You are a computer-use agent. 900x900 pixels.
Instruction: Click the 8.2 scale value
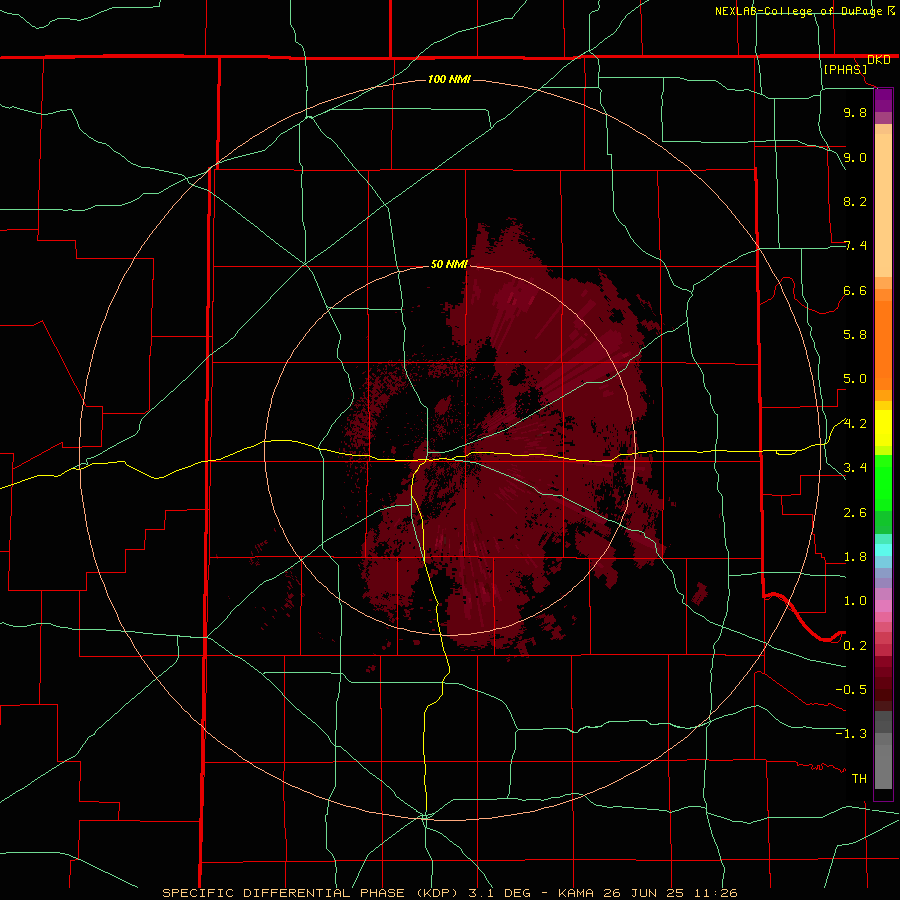855,201
